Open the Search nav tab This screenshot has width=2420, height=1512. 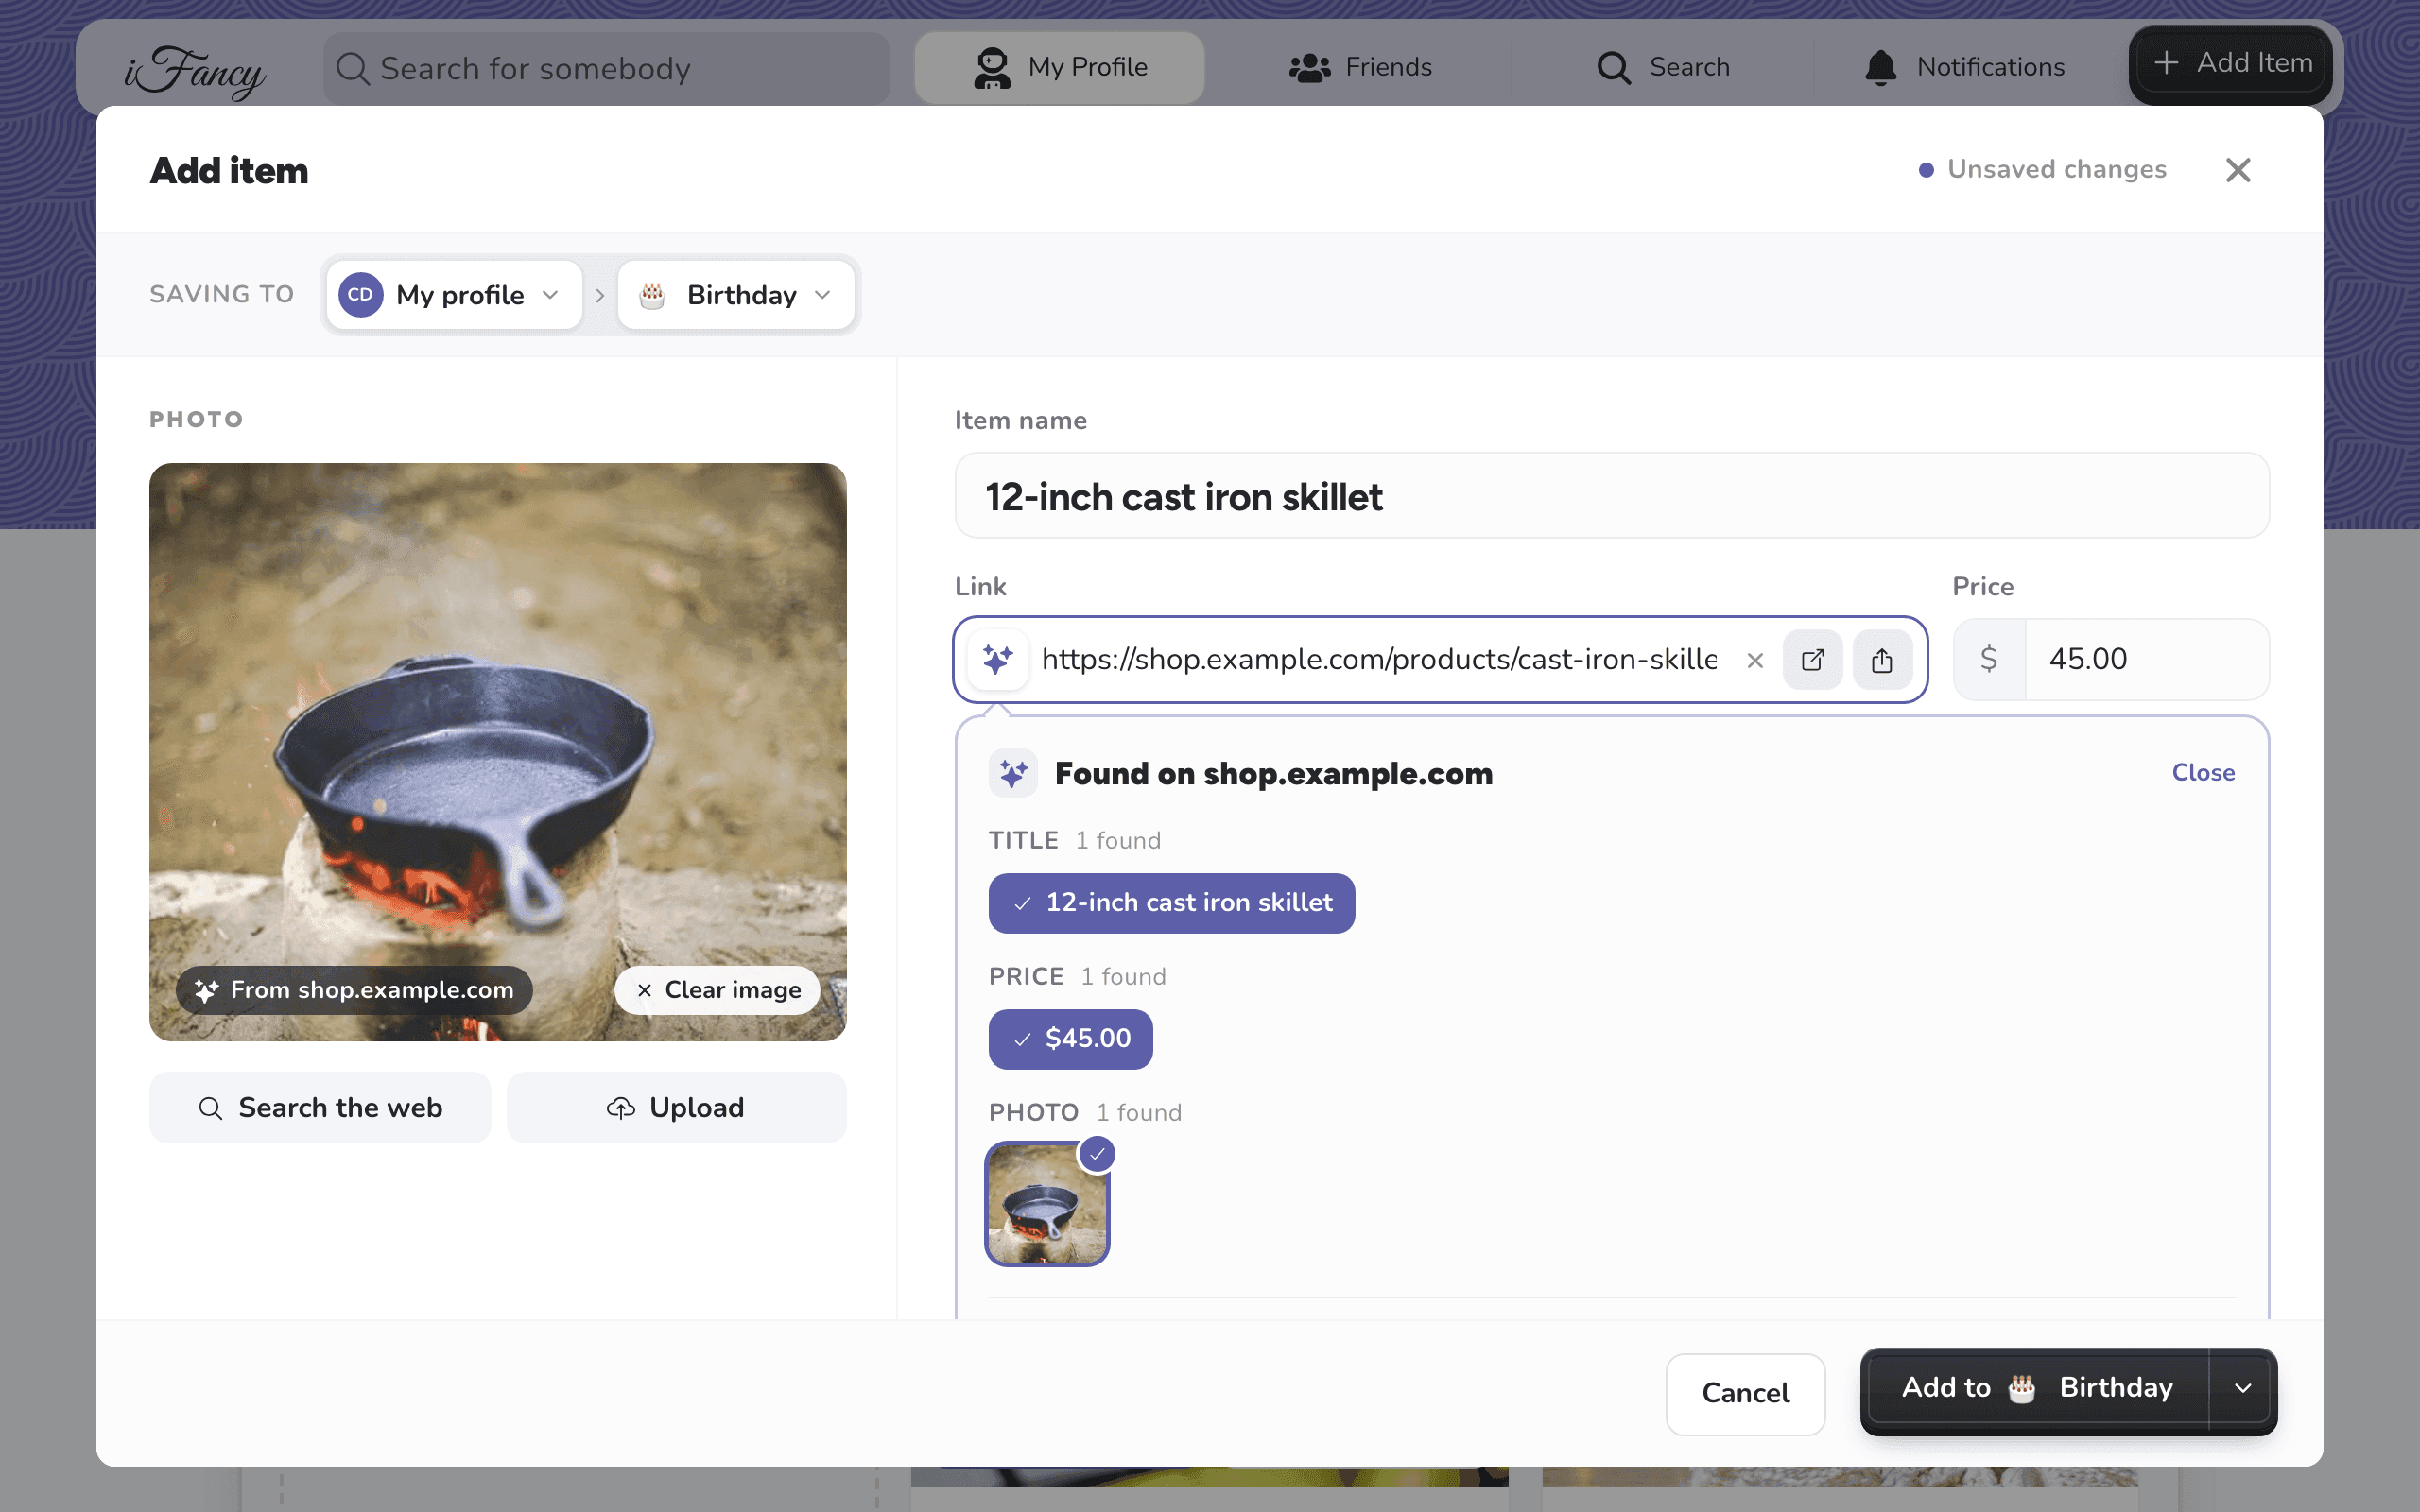pos(1662,67)
